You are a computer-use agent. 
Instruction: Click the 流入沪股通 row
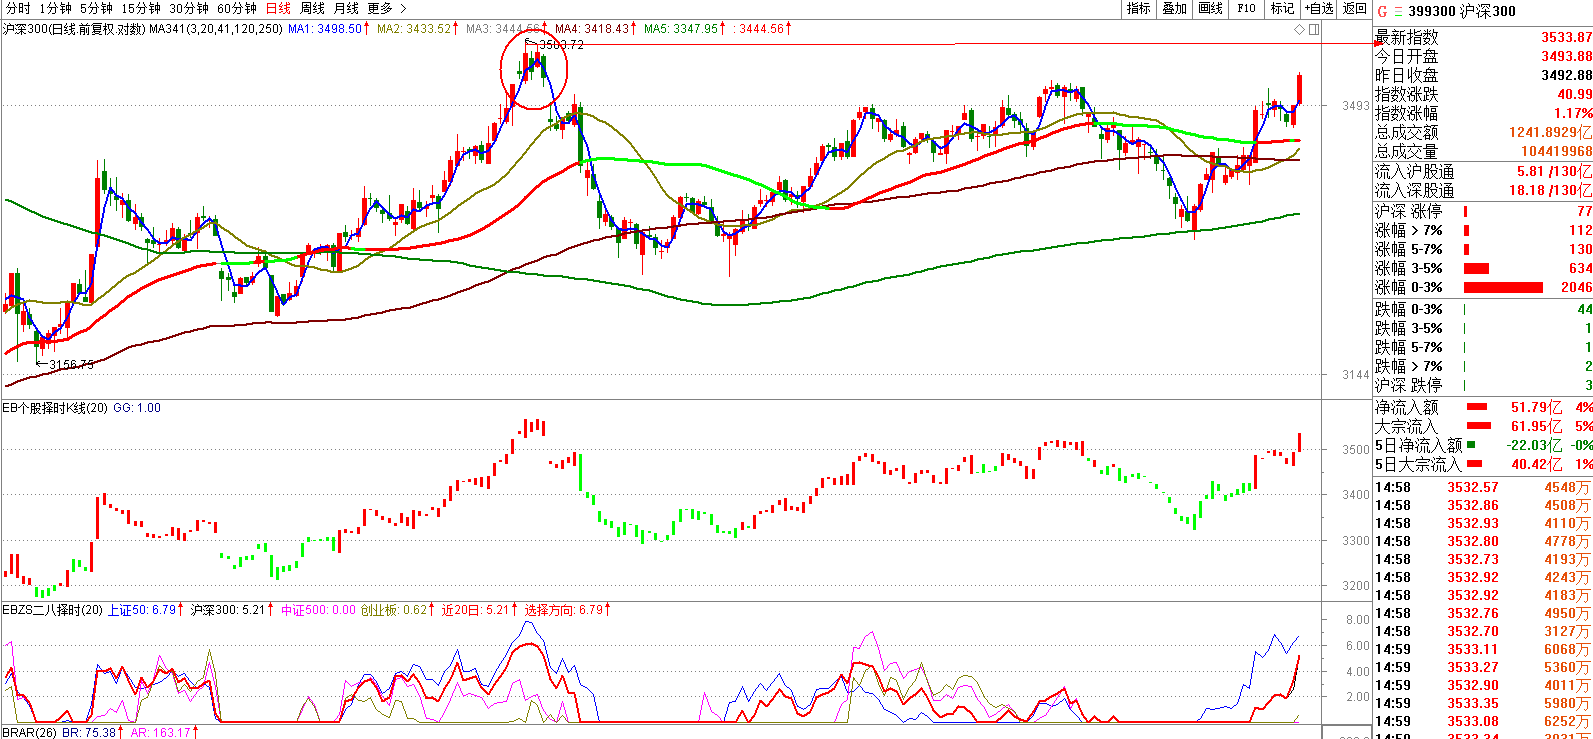pyautogui.click(x=1483, y=172)
